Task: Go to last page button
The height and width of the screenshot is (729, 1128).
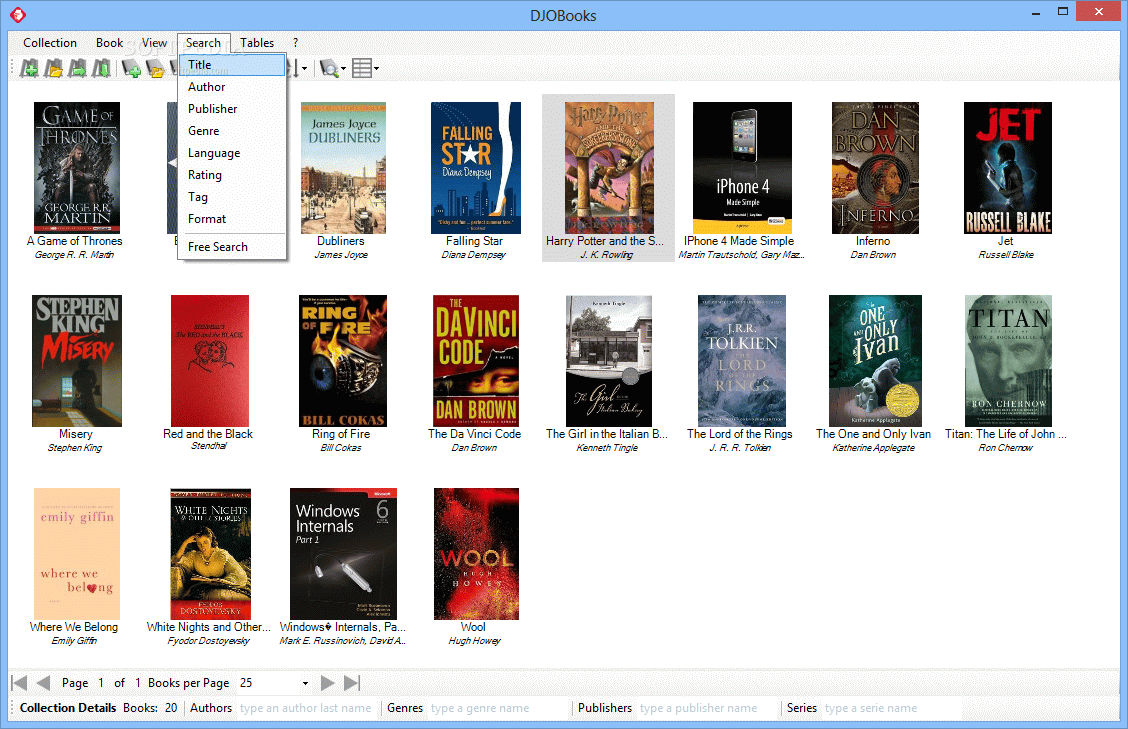Action: point(352,683)
